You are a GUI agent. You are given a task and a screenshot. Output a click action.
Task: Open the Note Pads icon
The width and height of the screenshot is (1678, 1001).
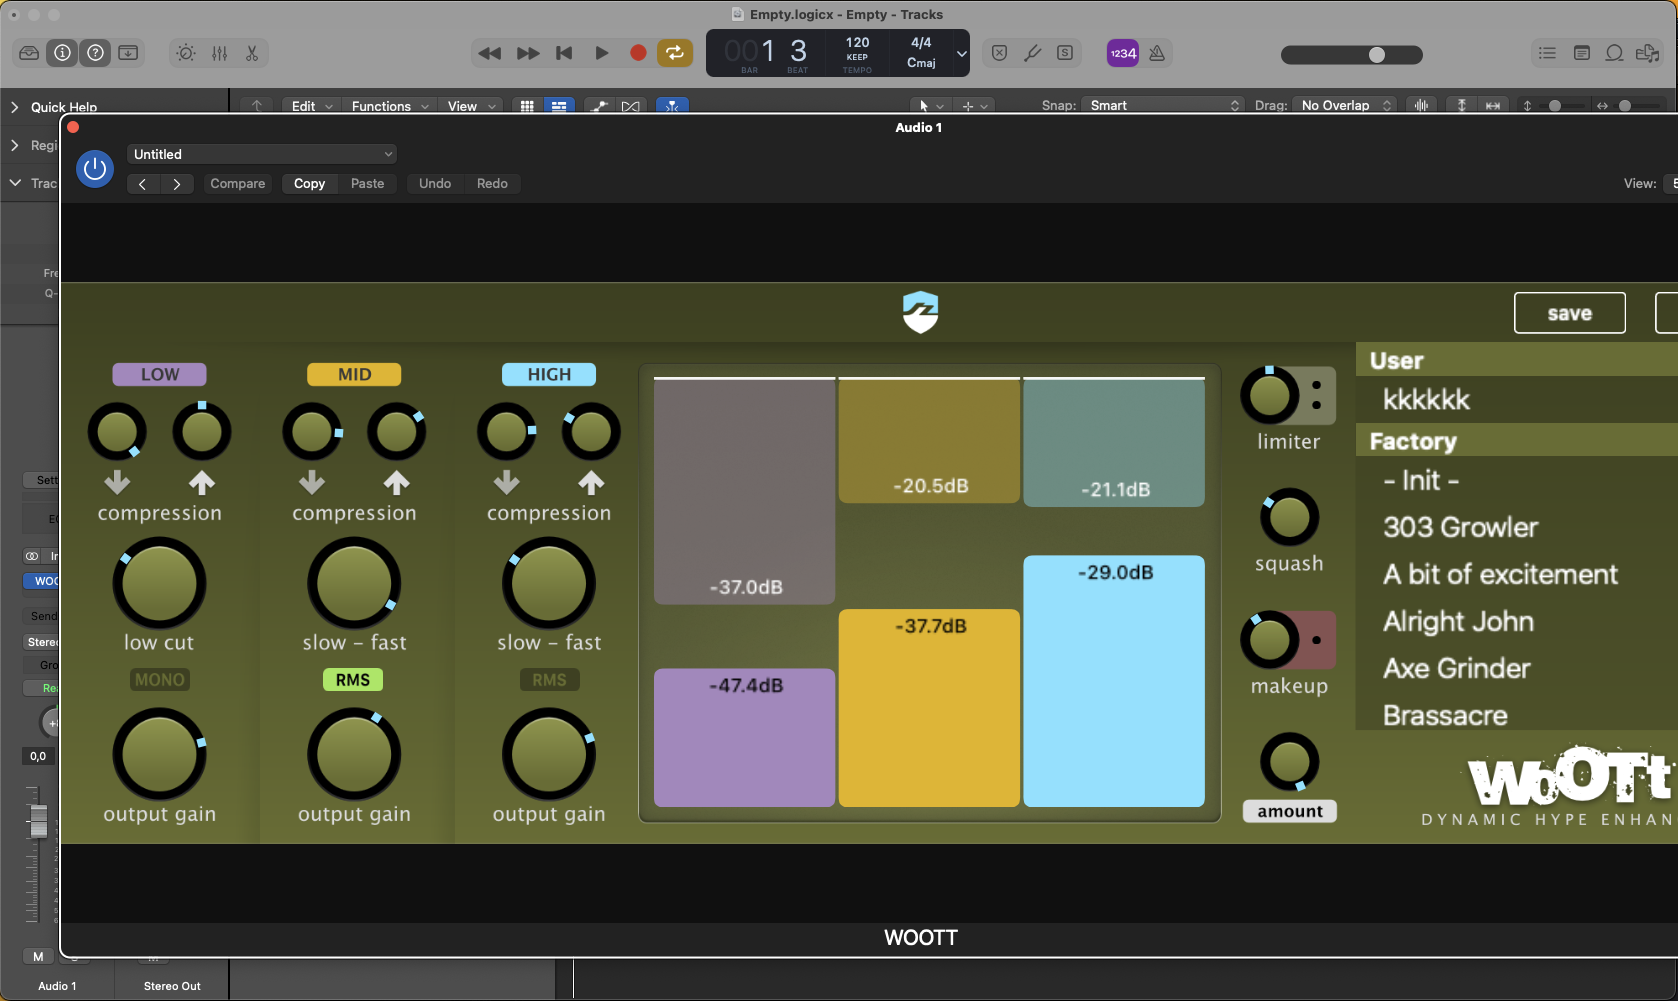1581,53
